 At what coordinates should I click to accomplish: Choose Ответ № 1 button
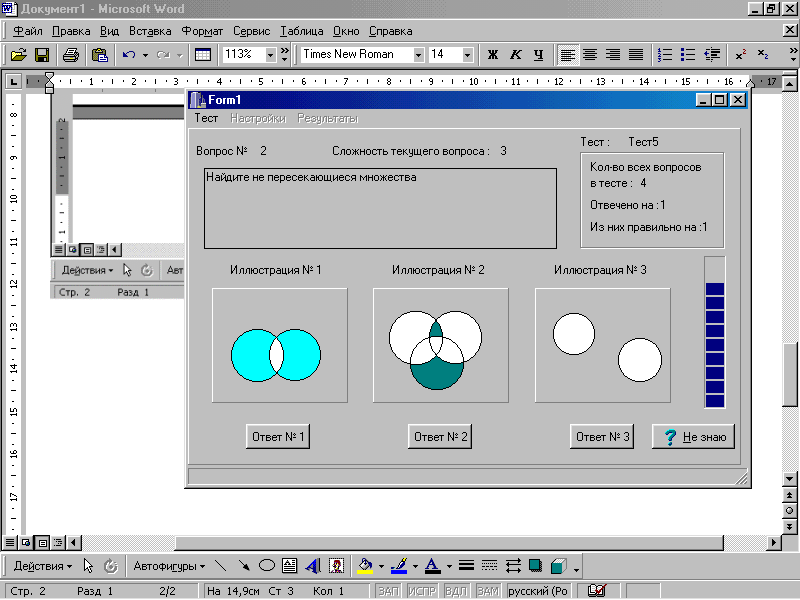278,437
